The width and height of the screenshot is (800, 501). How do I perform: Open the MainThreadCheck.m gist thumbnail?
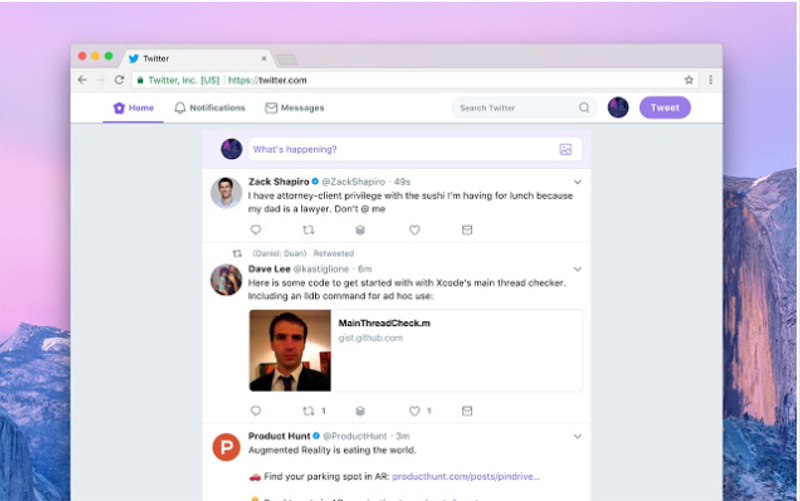(290, 350)
